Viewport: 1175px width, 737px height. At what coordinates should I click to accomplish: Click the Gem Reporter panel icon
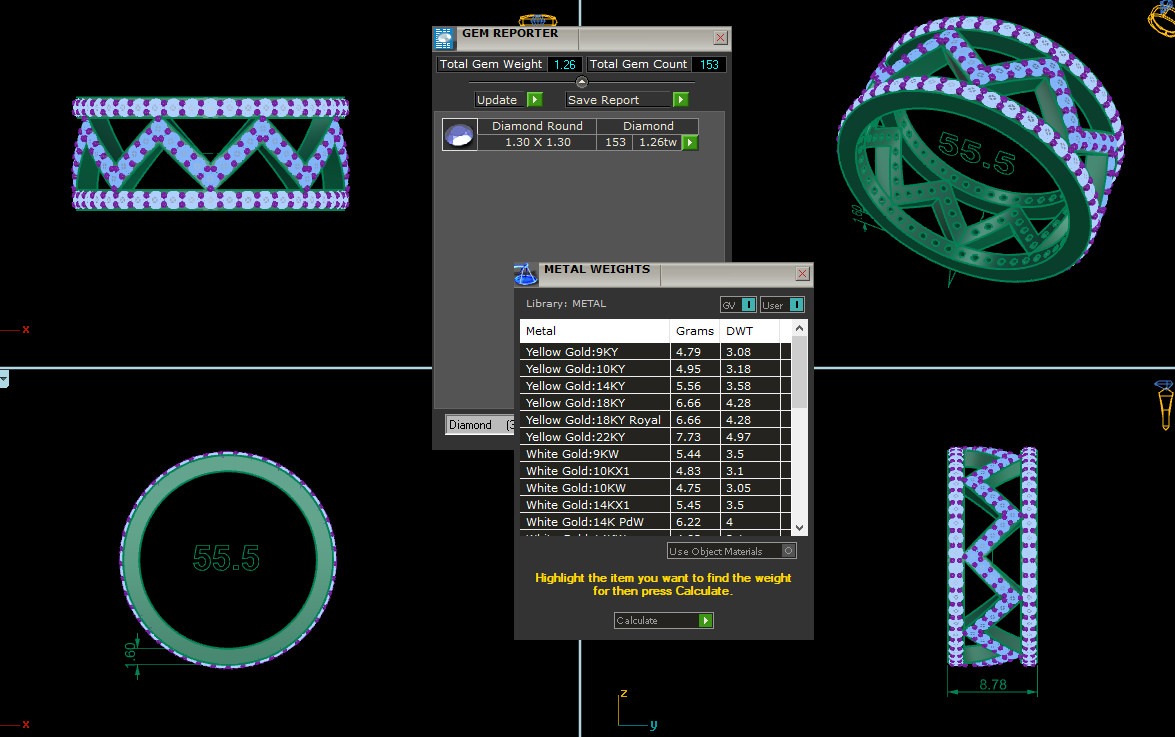[x=444, y=39]
